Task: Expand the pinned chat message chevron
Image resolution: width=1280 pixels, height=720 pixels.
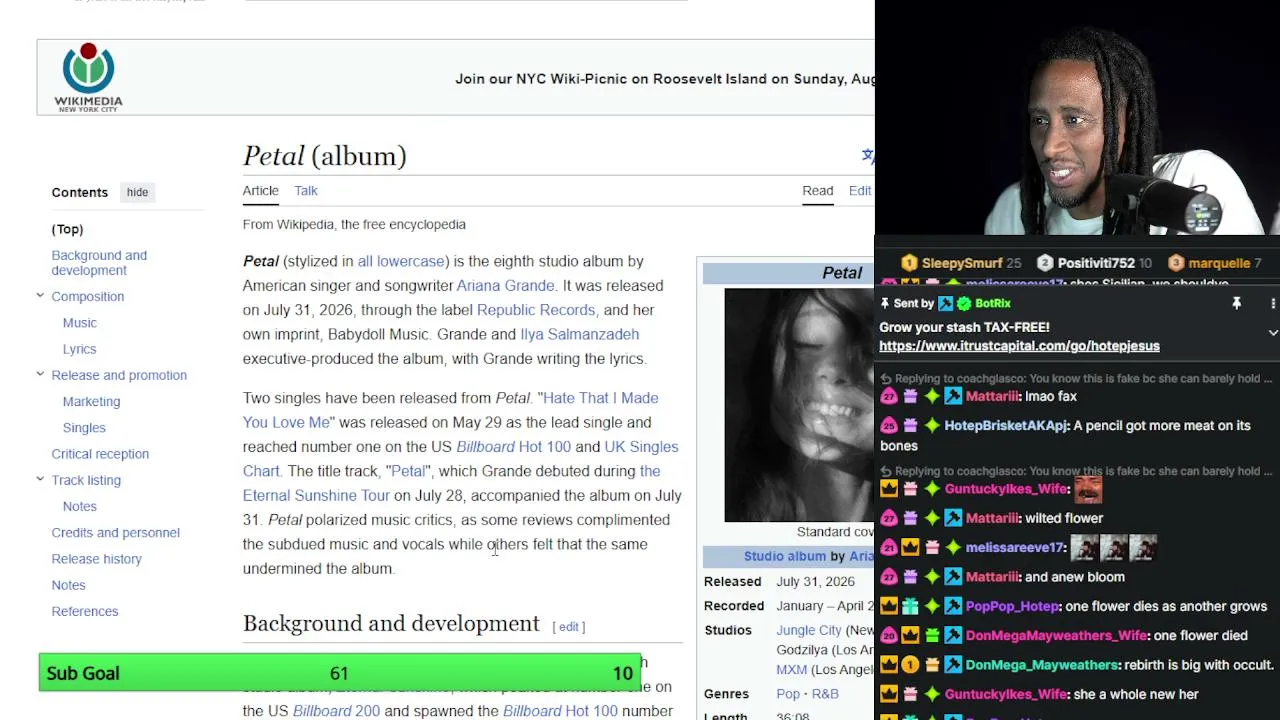Action: tap(1272, 332)
